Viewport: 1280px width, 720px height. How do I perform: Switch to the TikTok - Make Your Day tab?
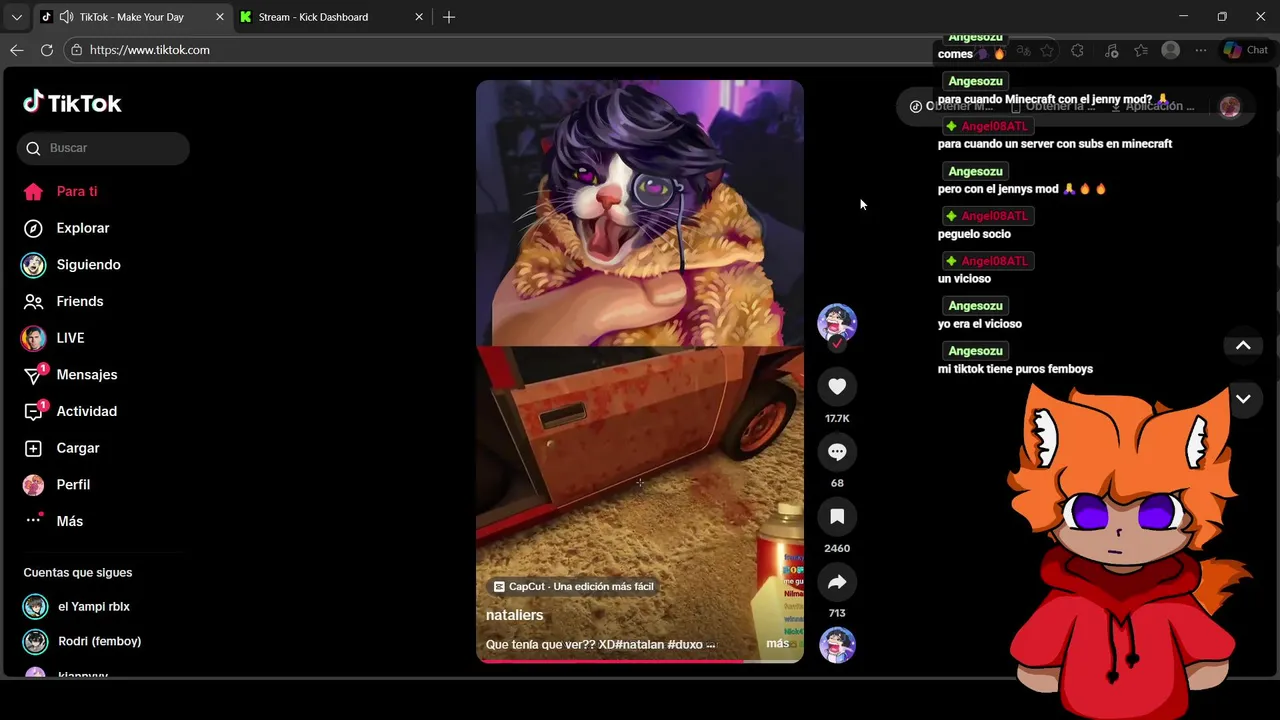tap(131, 17)
